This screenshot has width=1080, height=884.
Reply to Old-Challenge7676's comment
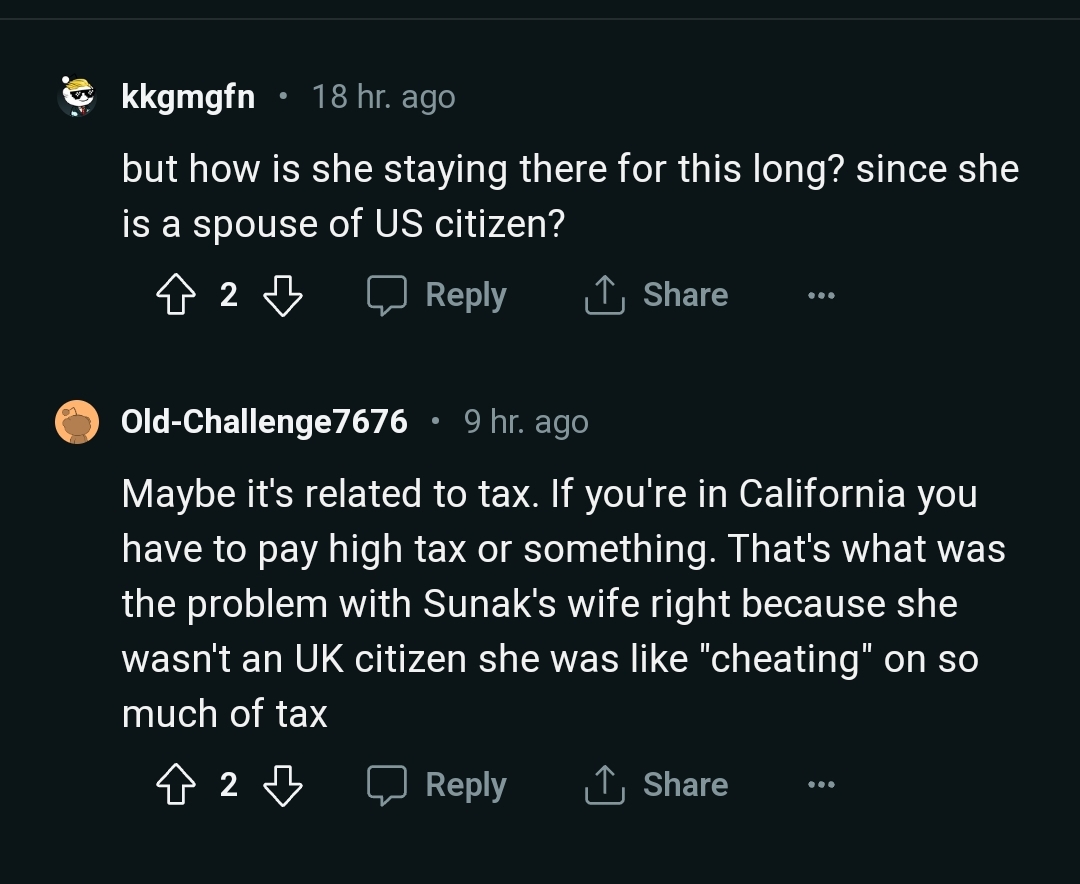coord(437,786)
